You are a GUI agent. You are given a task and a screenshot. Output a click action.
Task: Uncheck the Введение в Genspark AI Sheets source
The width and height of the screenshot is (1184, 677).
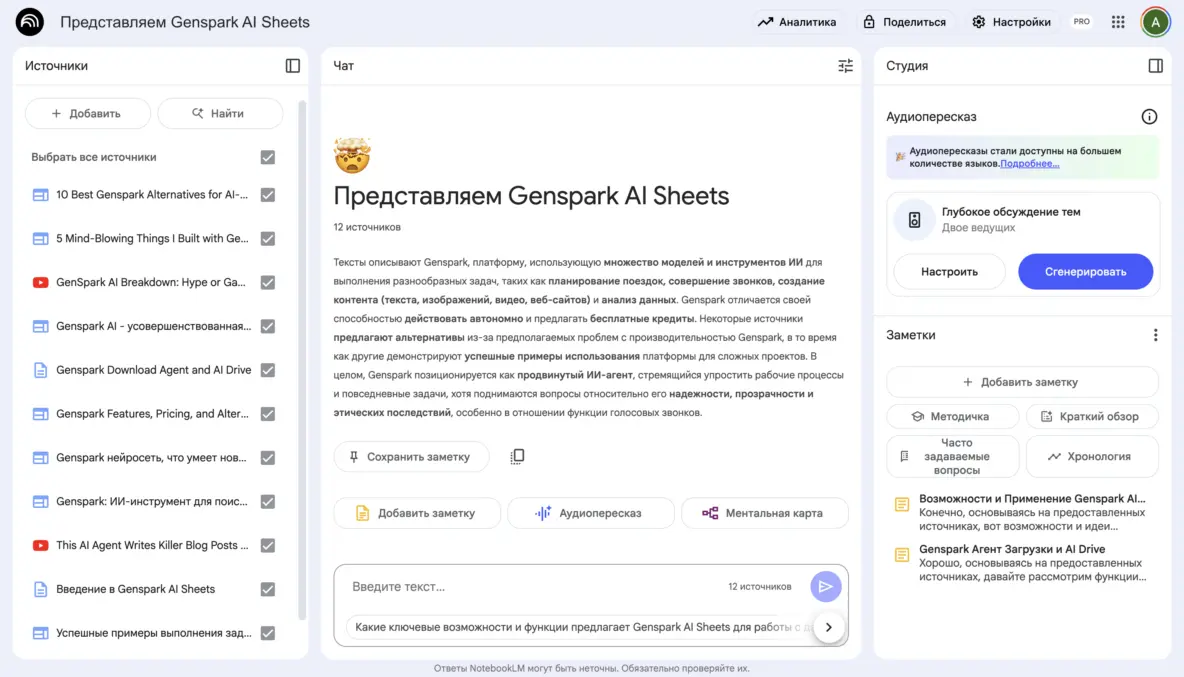268,589
